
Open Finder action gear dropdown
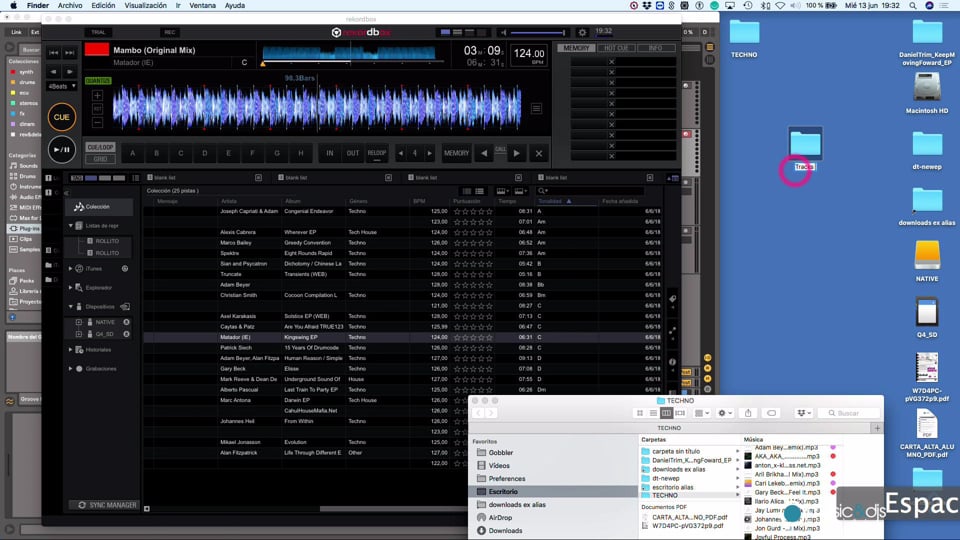point(725,413)
